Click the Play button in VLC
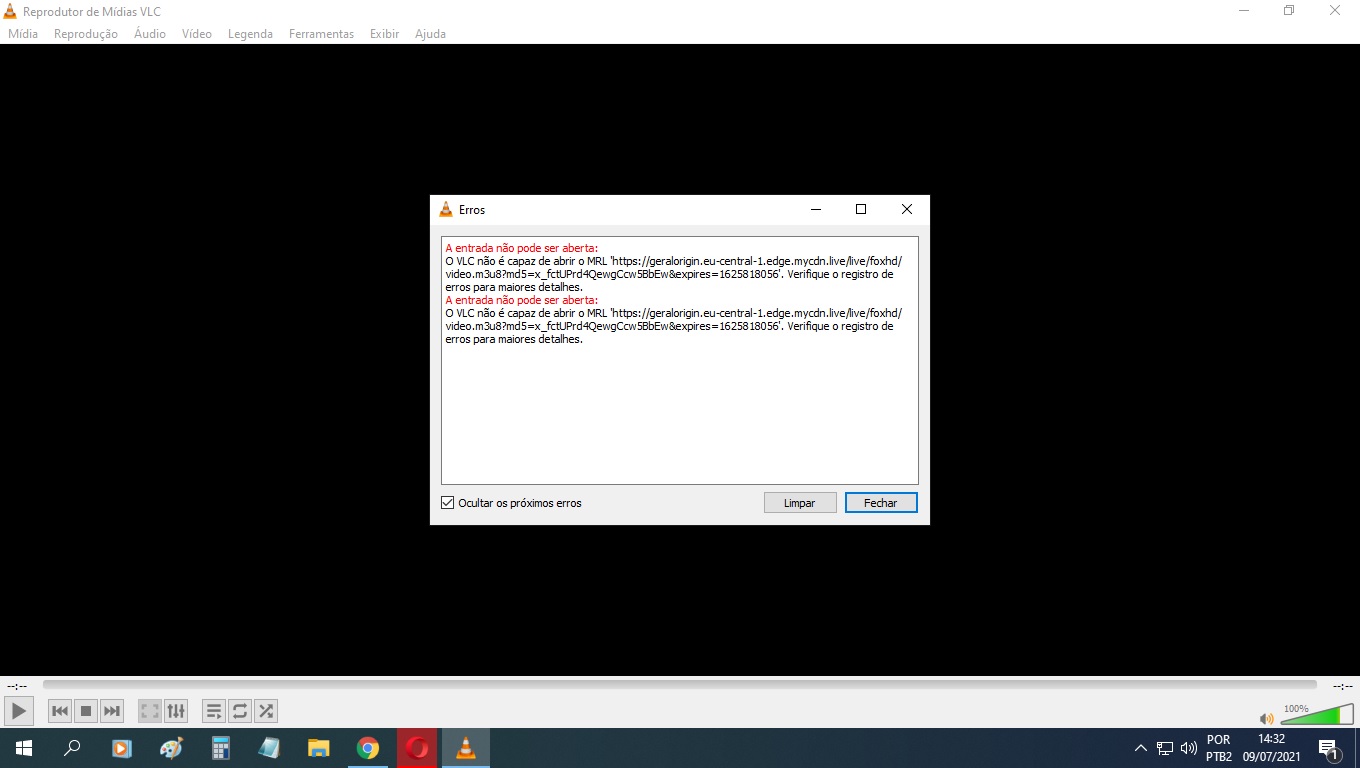 point(19,711)
